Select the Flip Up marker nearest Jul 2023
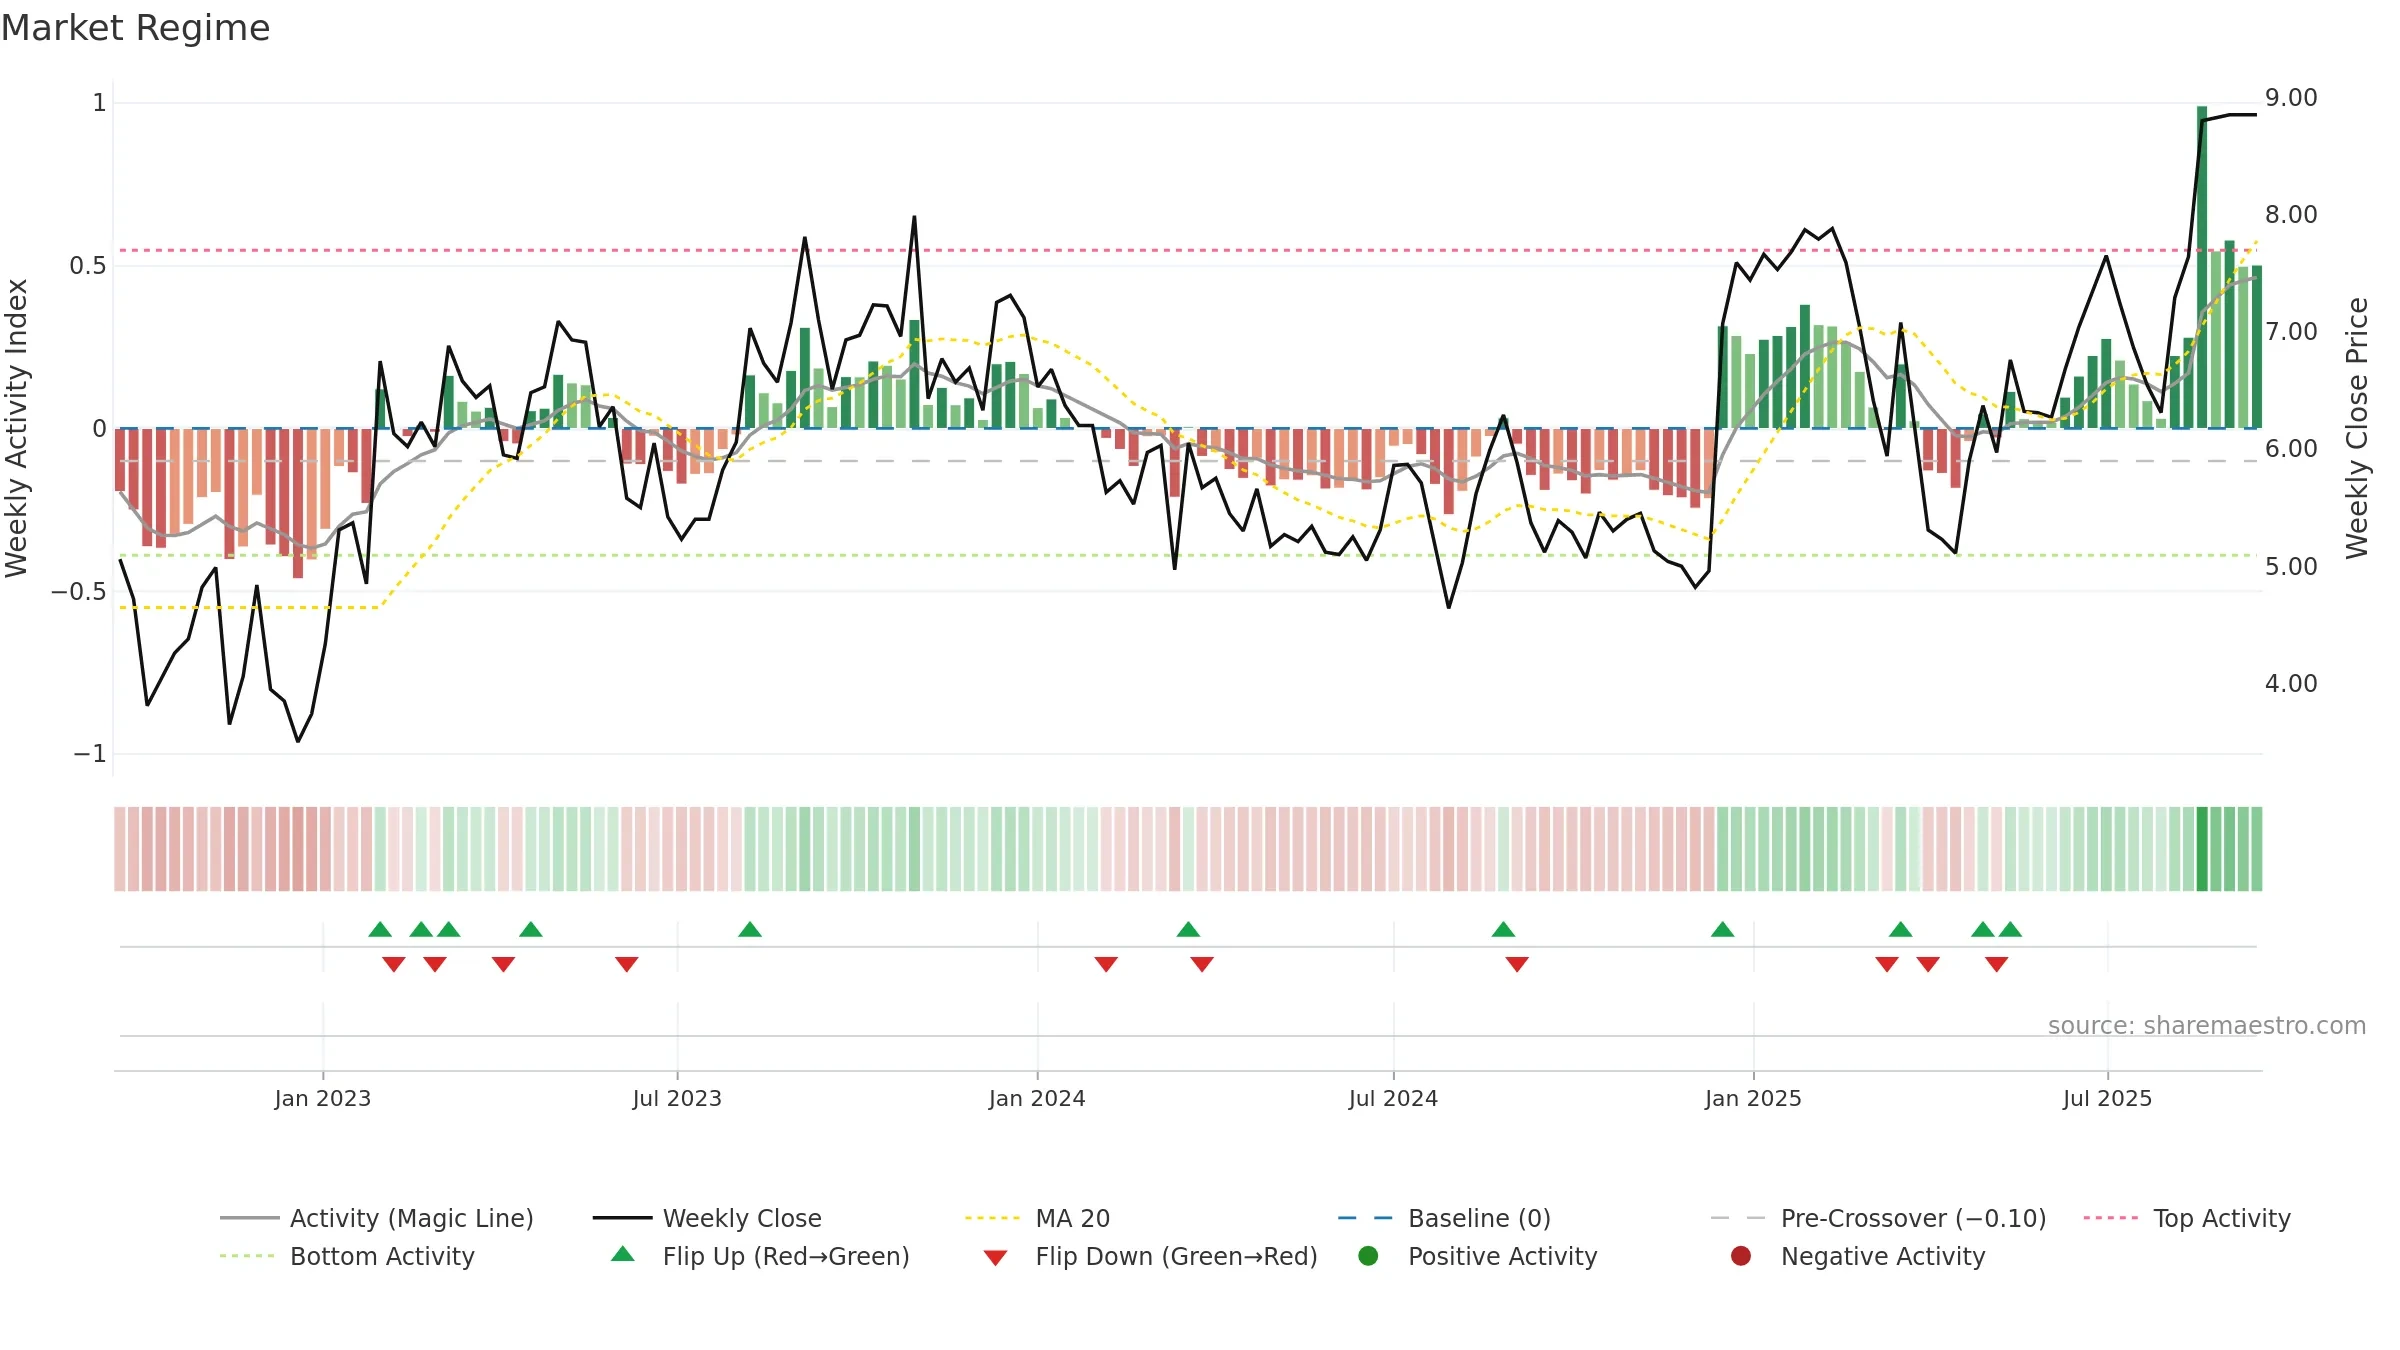 tap(750, 929)
